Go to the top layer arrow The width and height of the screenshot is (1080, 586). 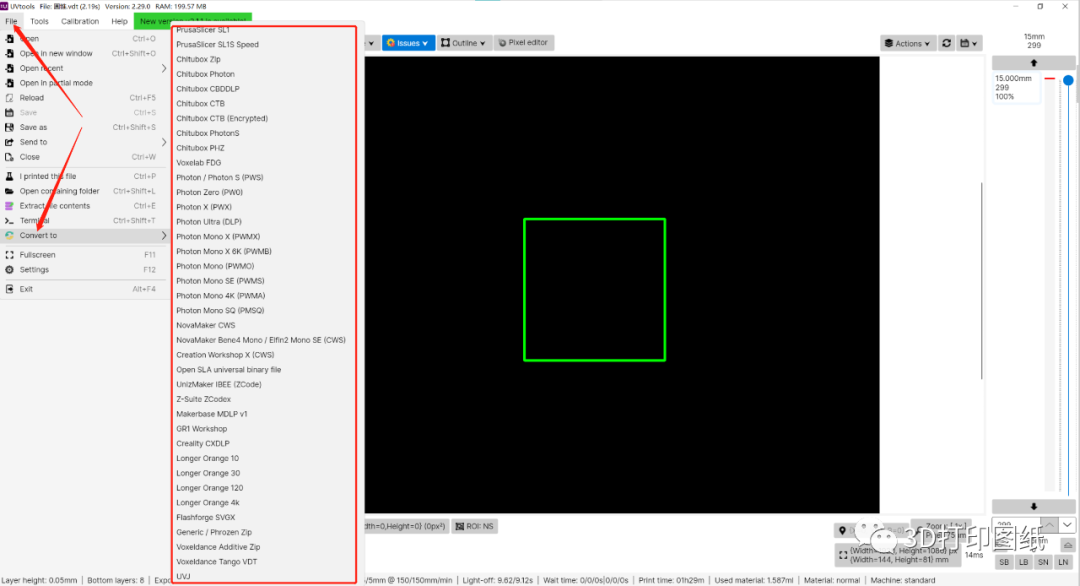(x=1033, y=63)
